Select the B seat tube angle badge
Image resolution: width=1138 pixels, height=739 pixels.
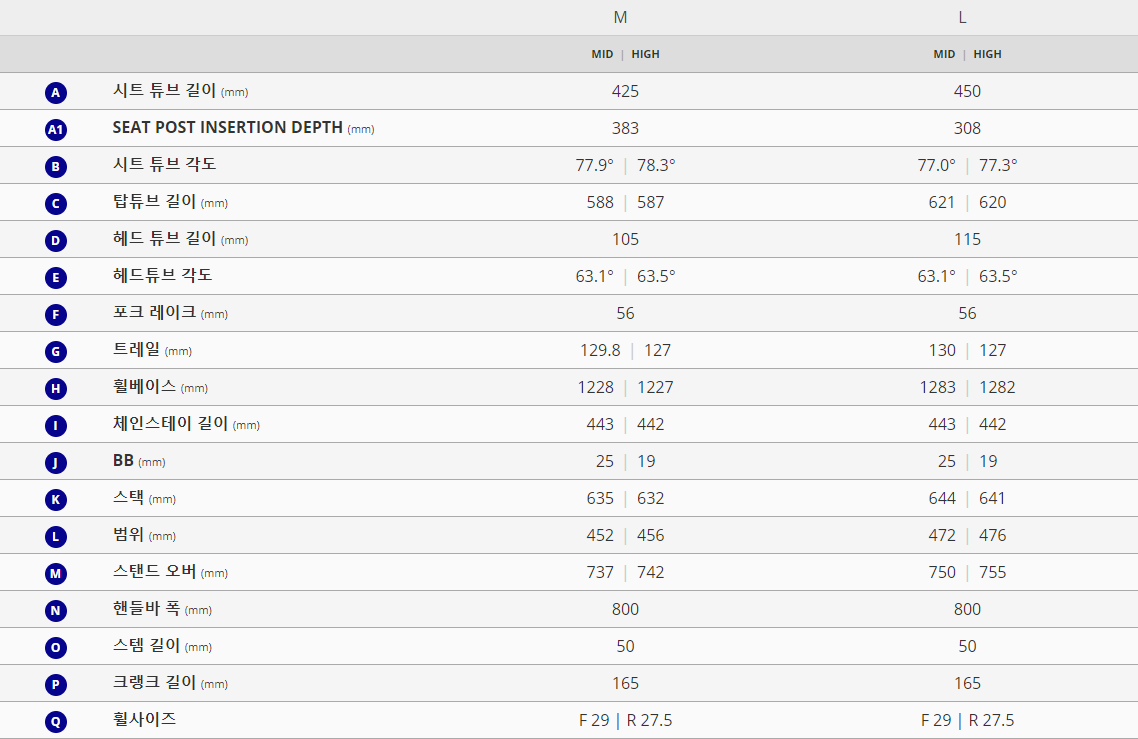coord(56,167)
